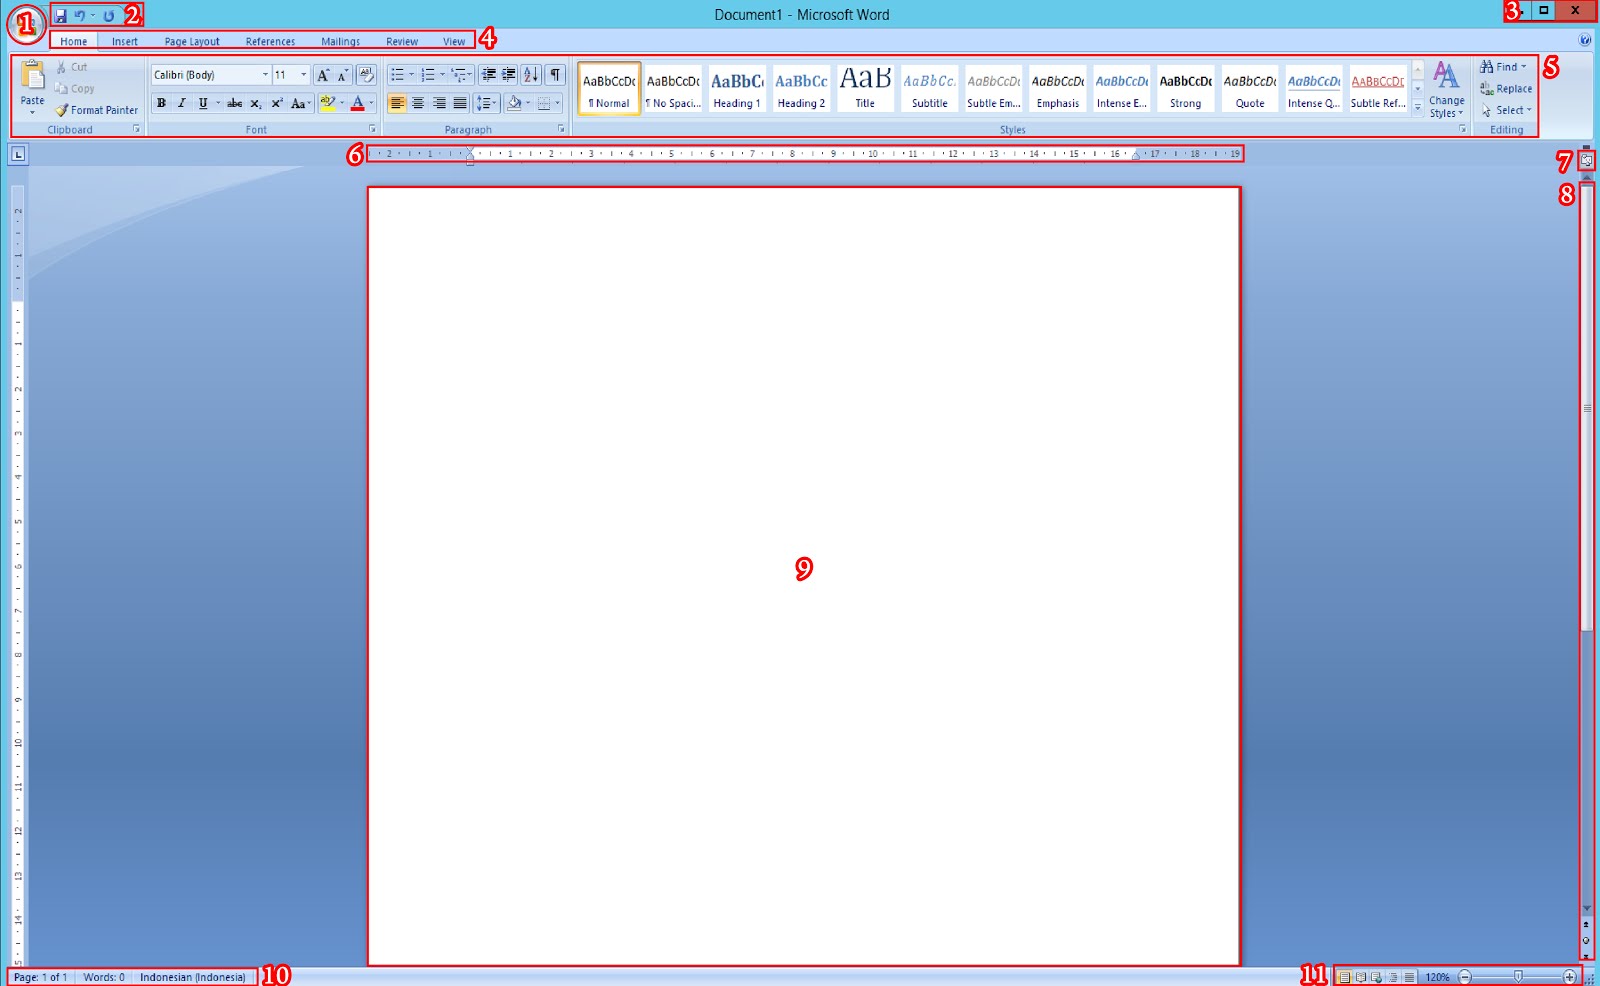Image resolution: width=1600 pixels, height=986 pixels.
Task: Expand the Change Styles menu
Action: click(1445, 95)
